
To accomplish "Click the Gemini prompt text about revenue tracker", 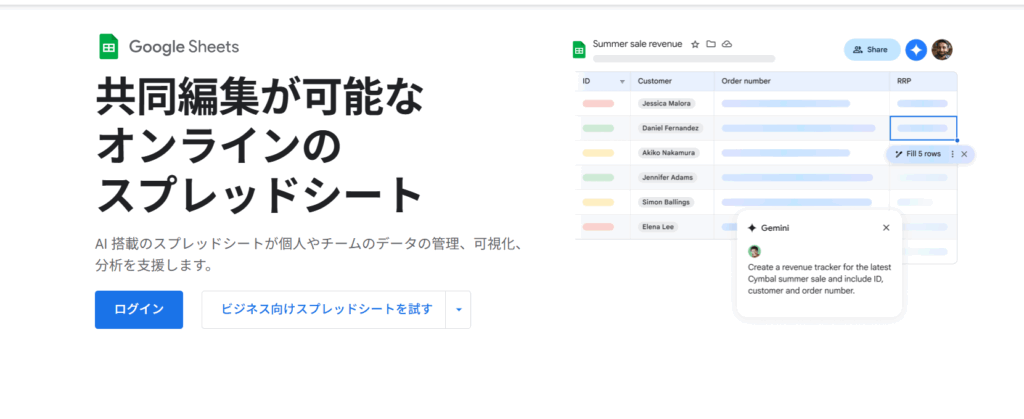I will [820, 279].
